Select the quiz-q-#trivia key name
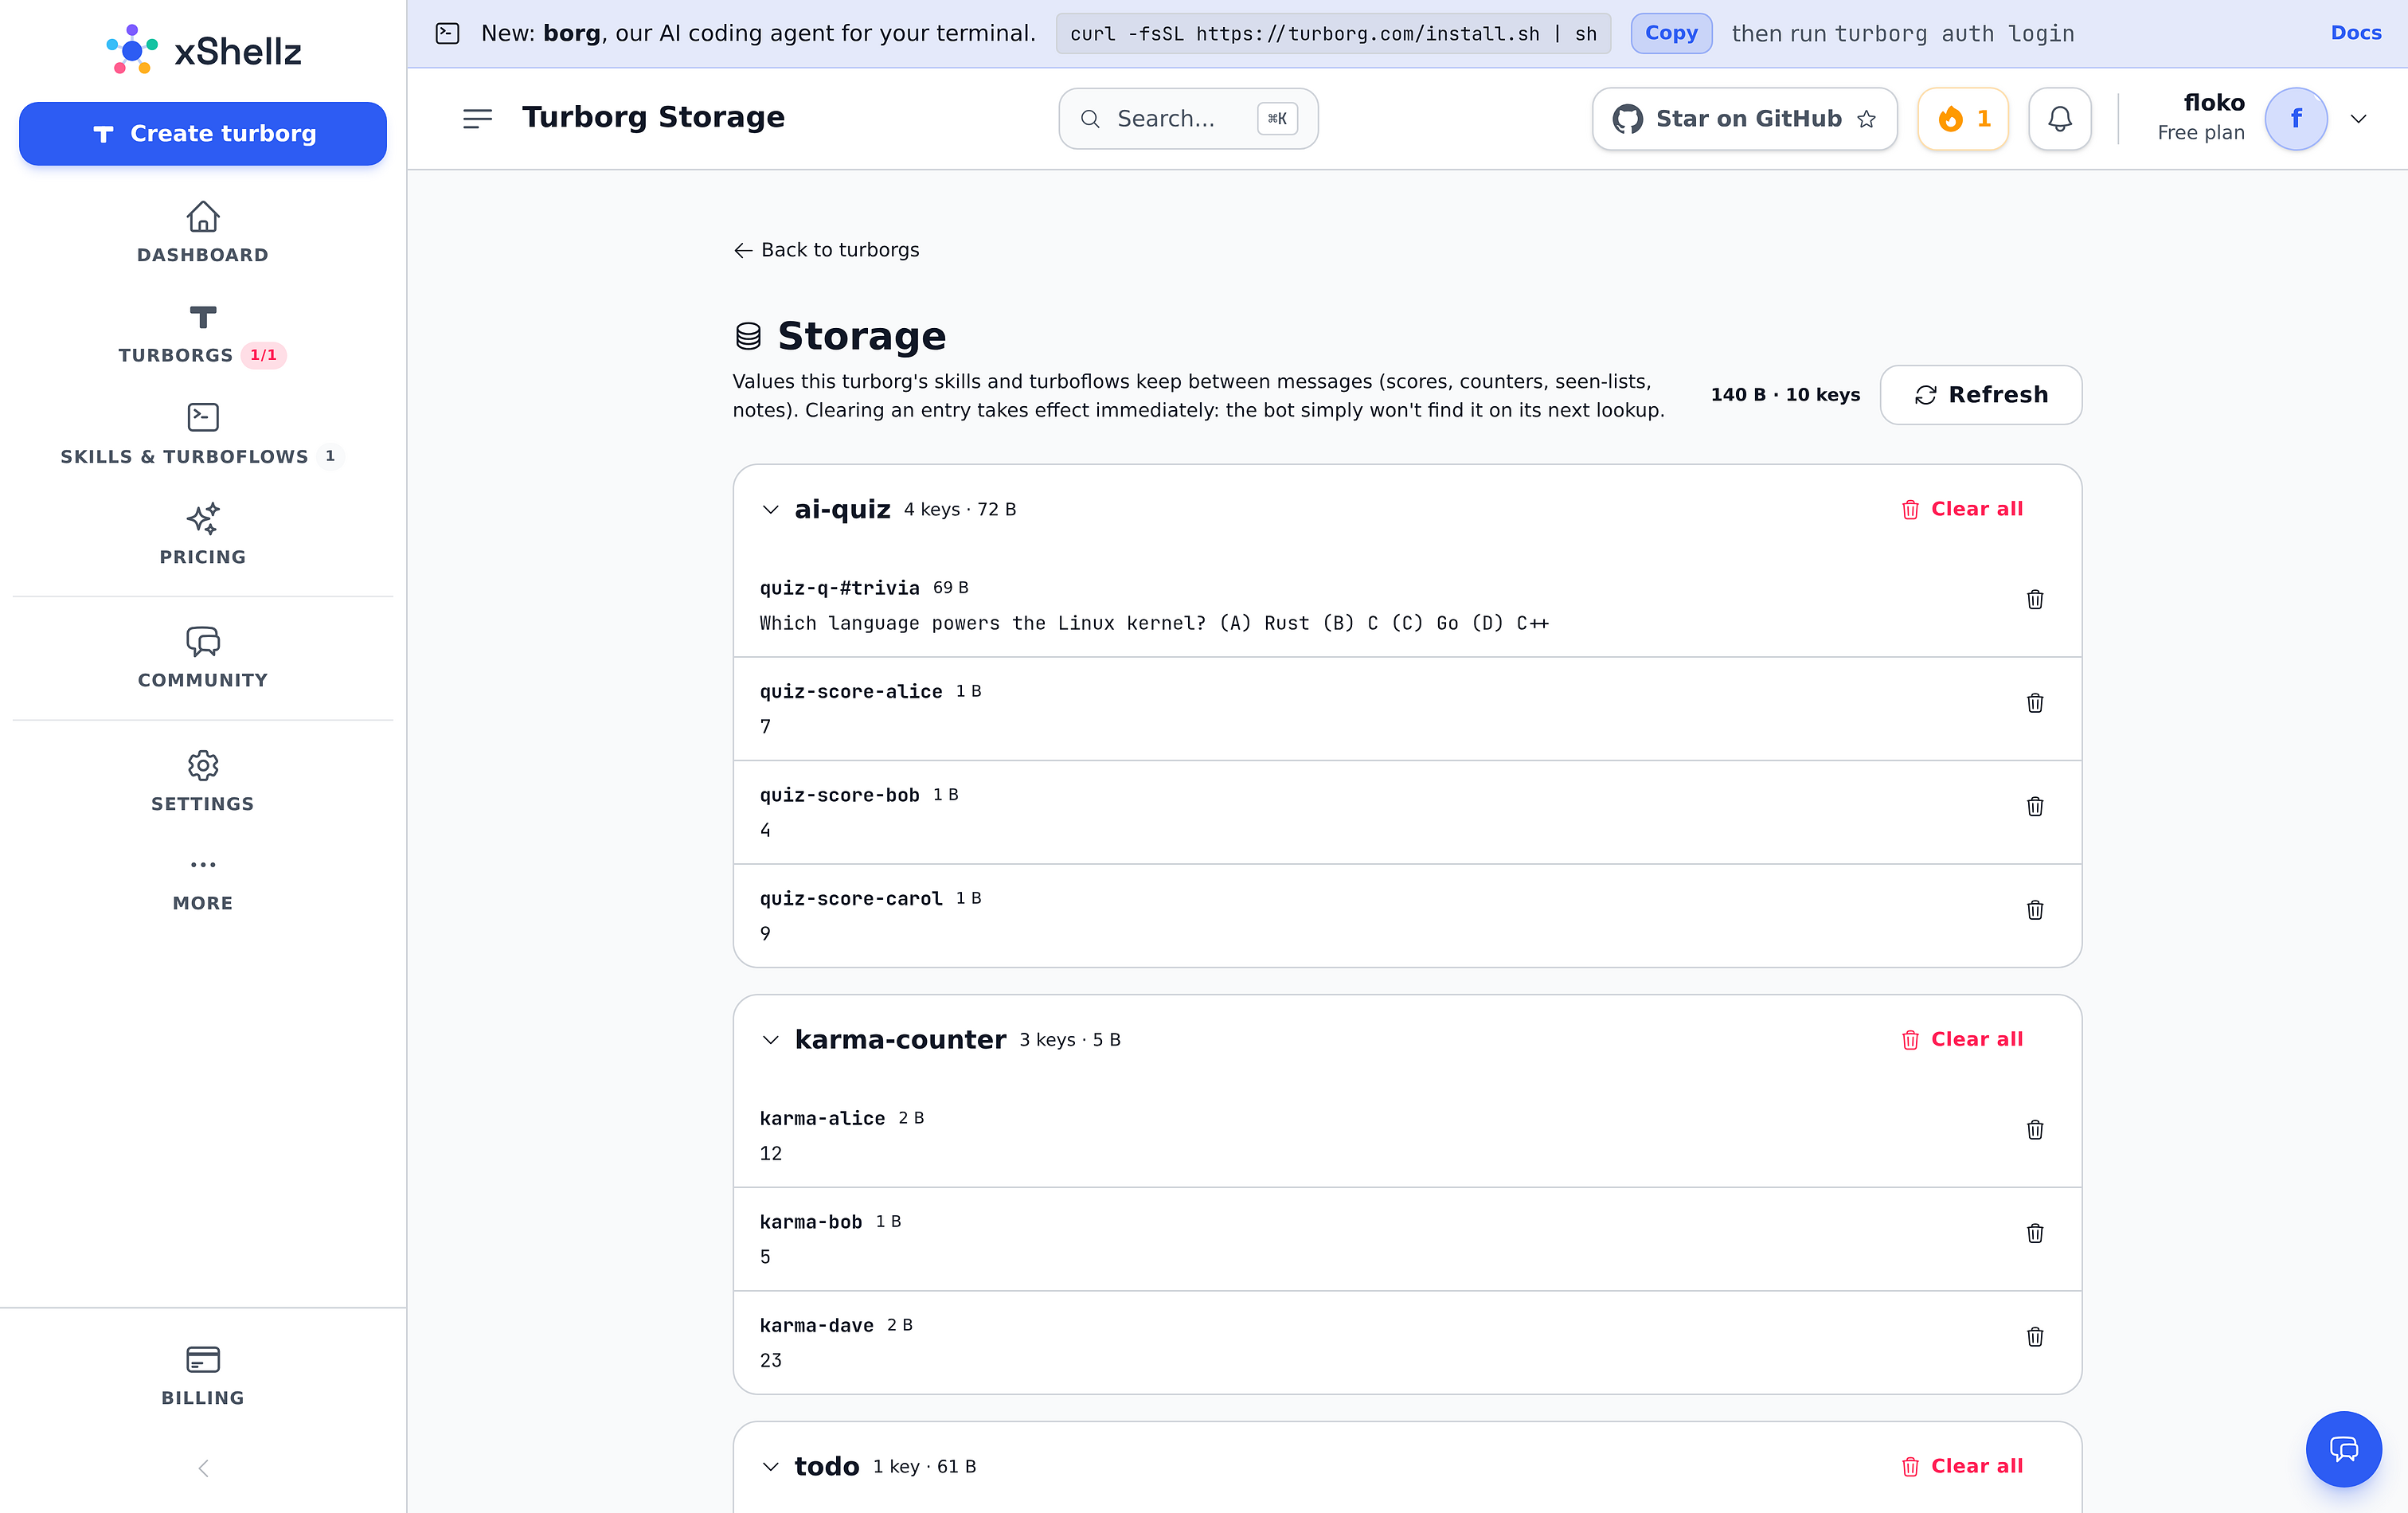 839,588
